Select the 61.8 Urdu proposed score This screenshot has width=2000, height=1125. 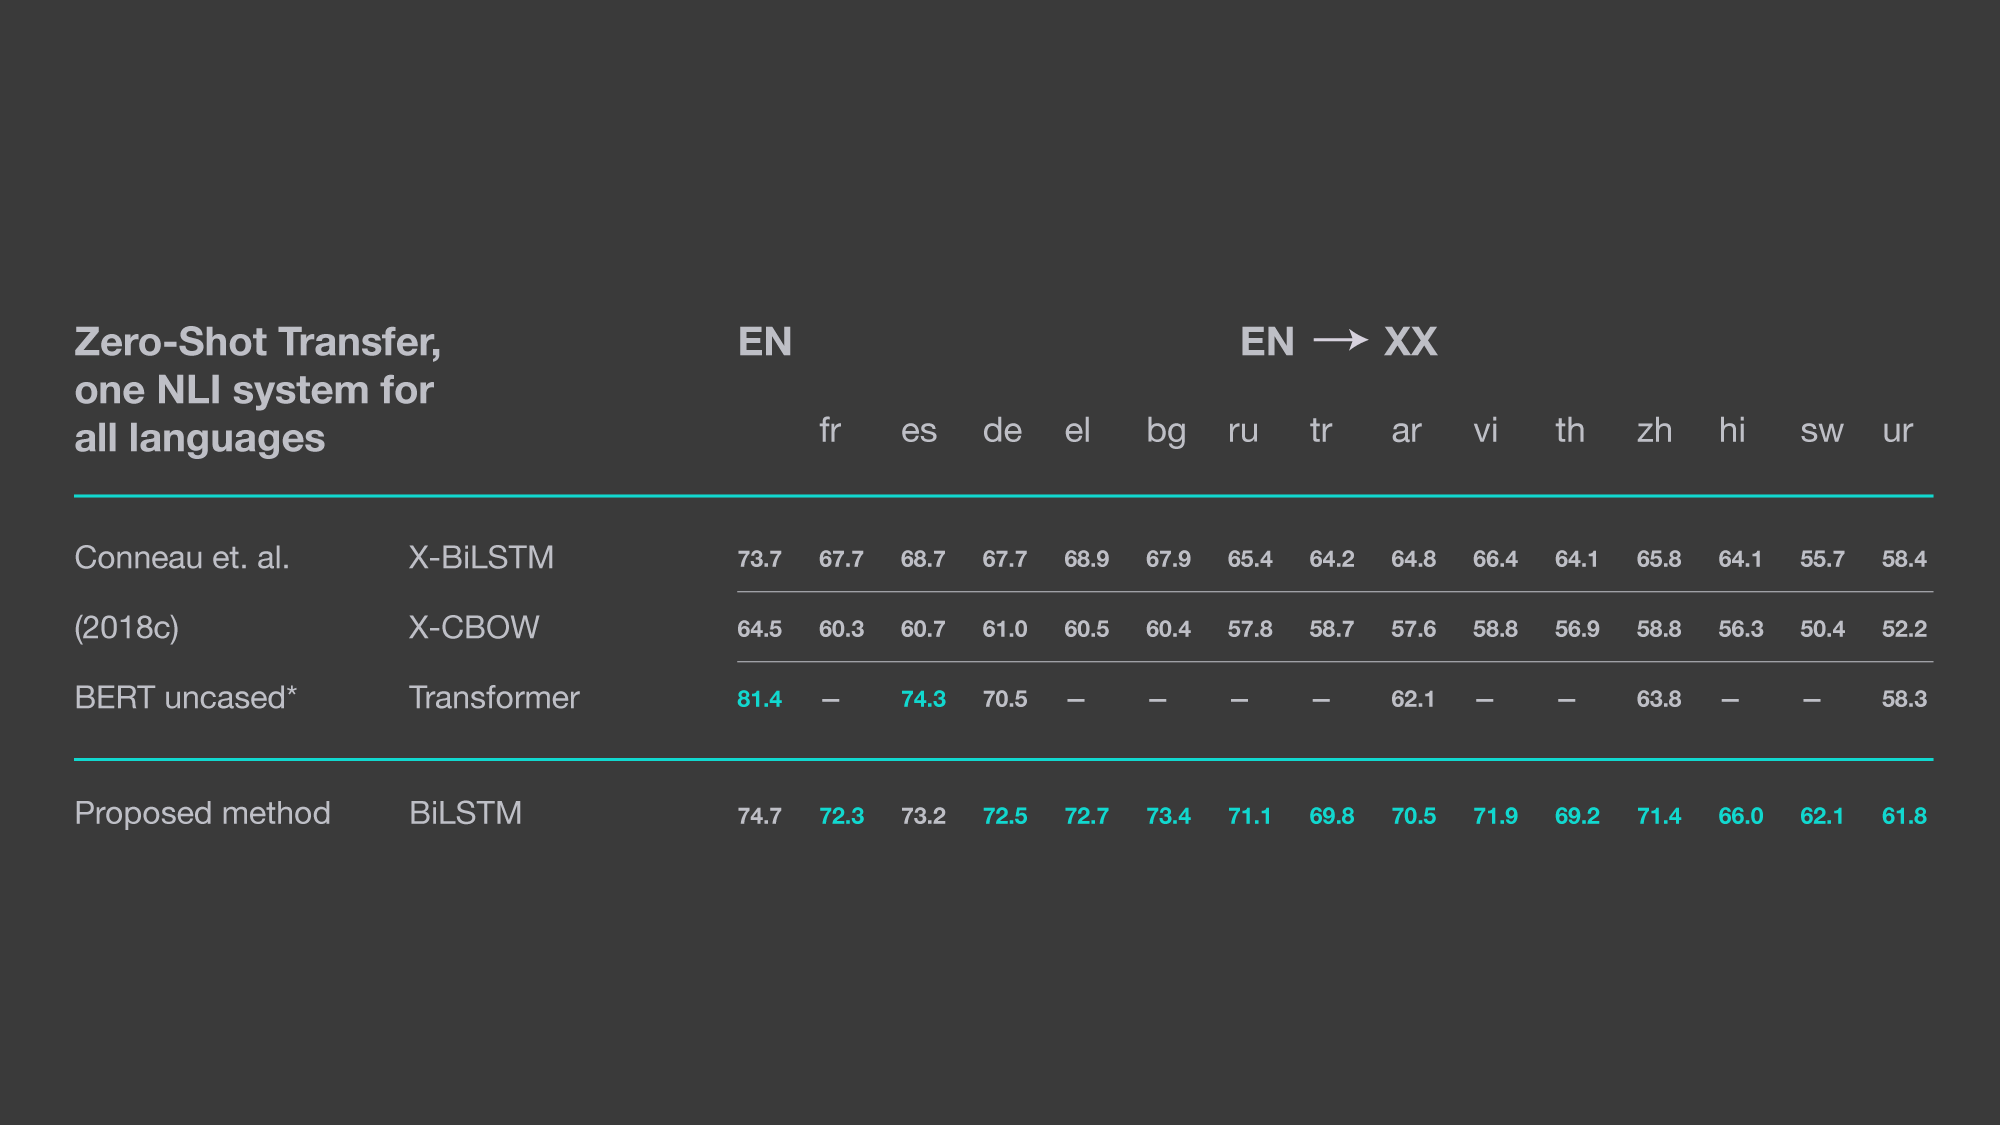point(1904,816)
